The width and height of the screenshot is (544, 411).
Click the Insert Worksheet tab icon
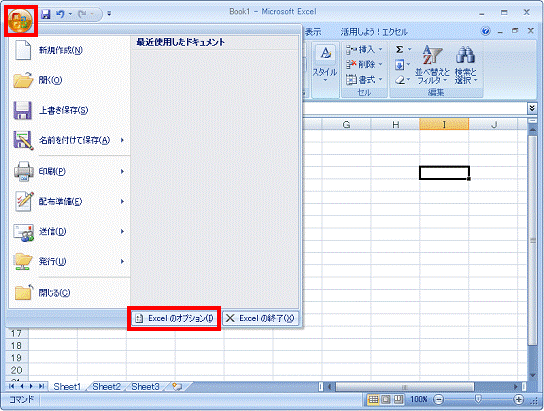tap(177, 386)
